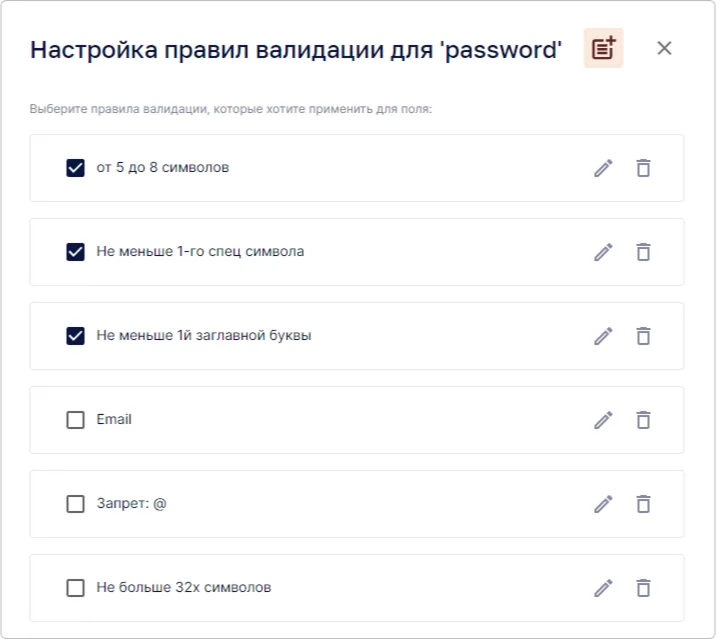This screenshot has width=716, height=639.
Task: Delete the 'от 5 до 8 символов' rule
Action: (x=643, y=168)
